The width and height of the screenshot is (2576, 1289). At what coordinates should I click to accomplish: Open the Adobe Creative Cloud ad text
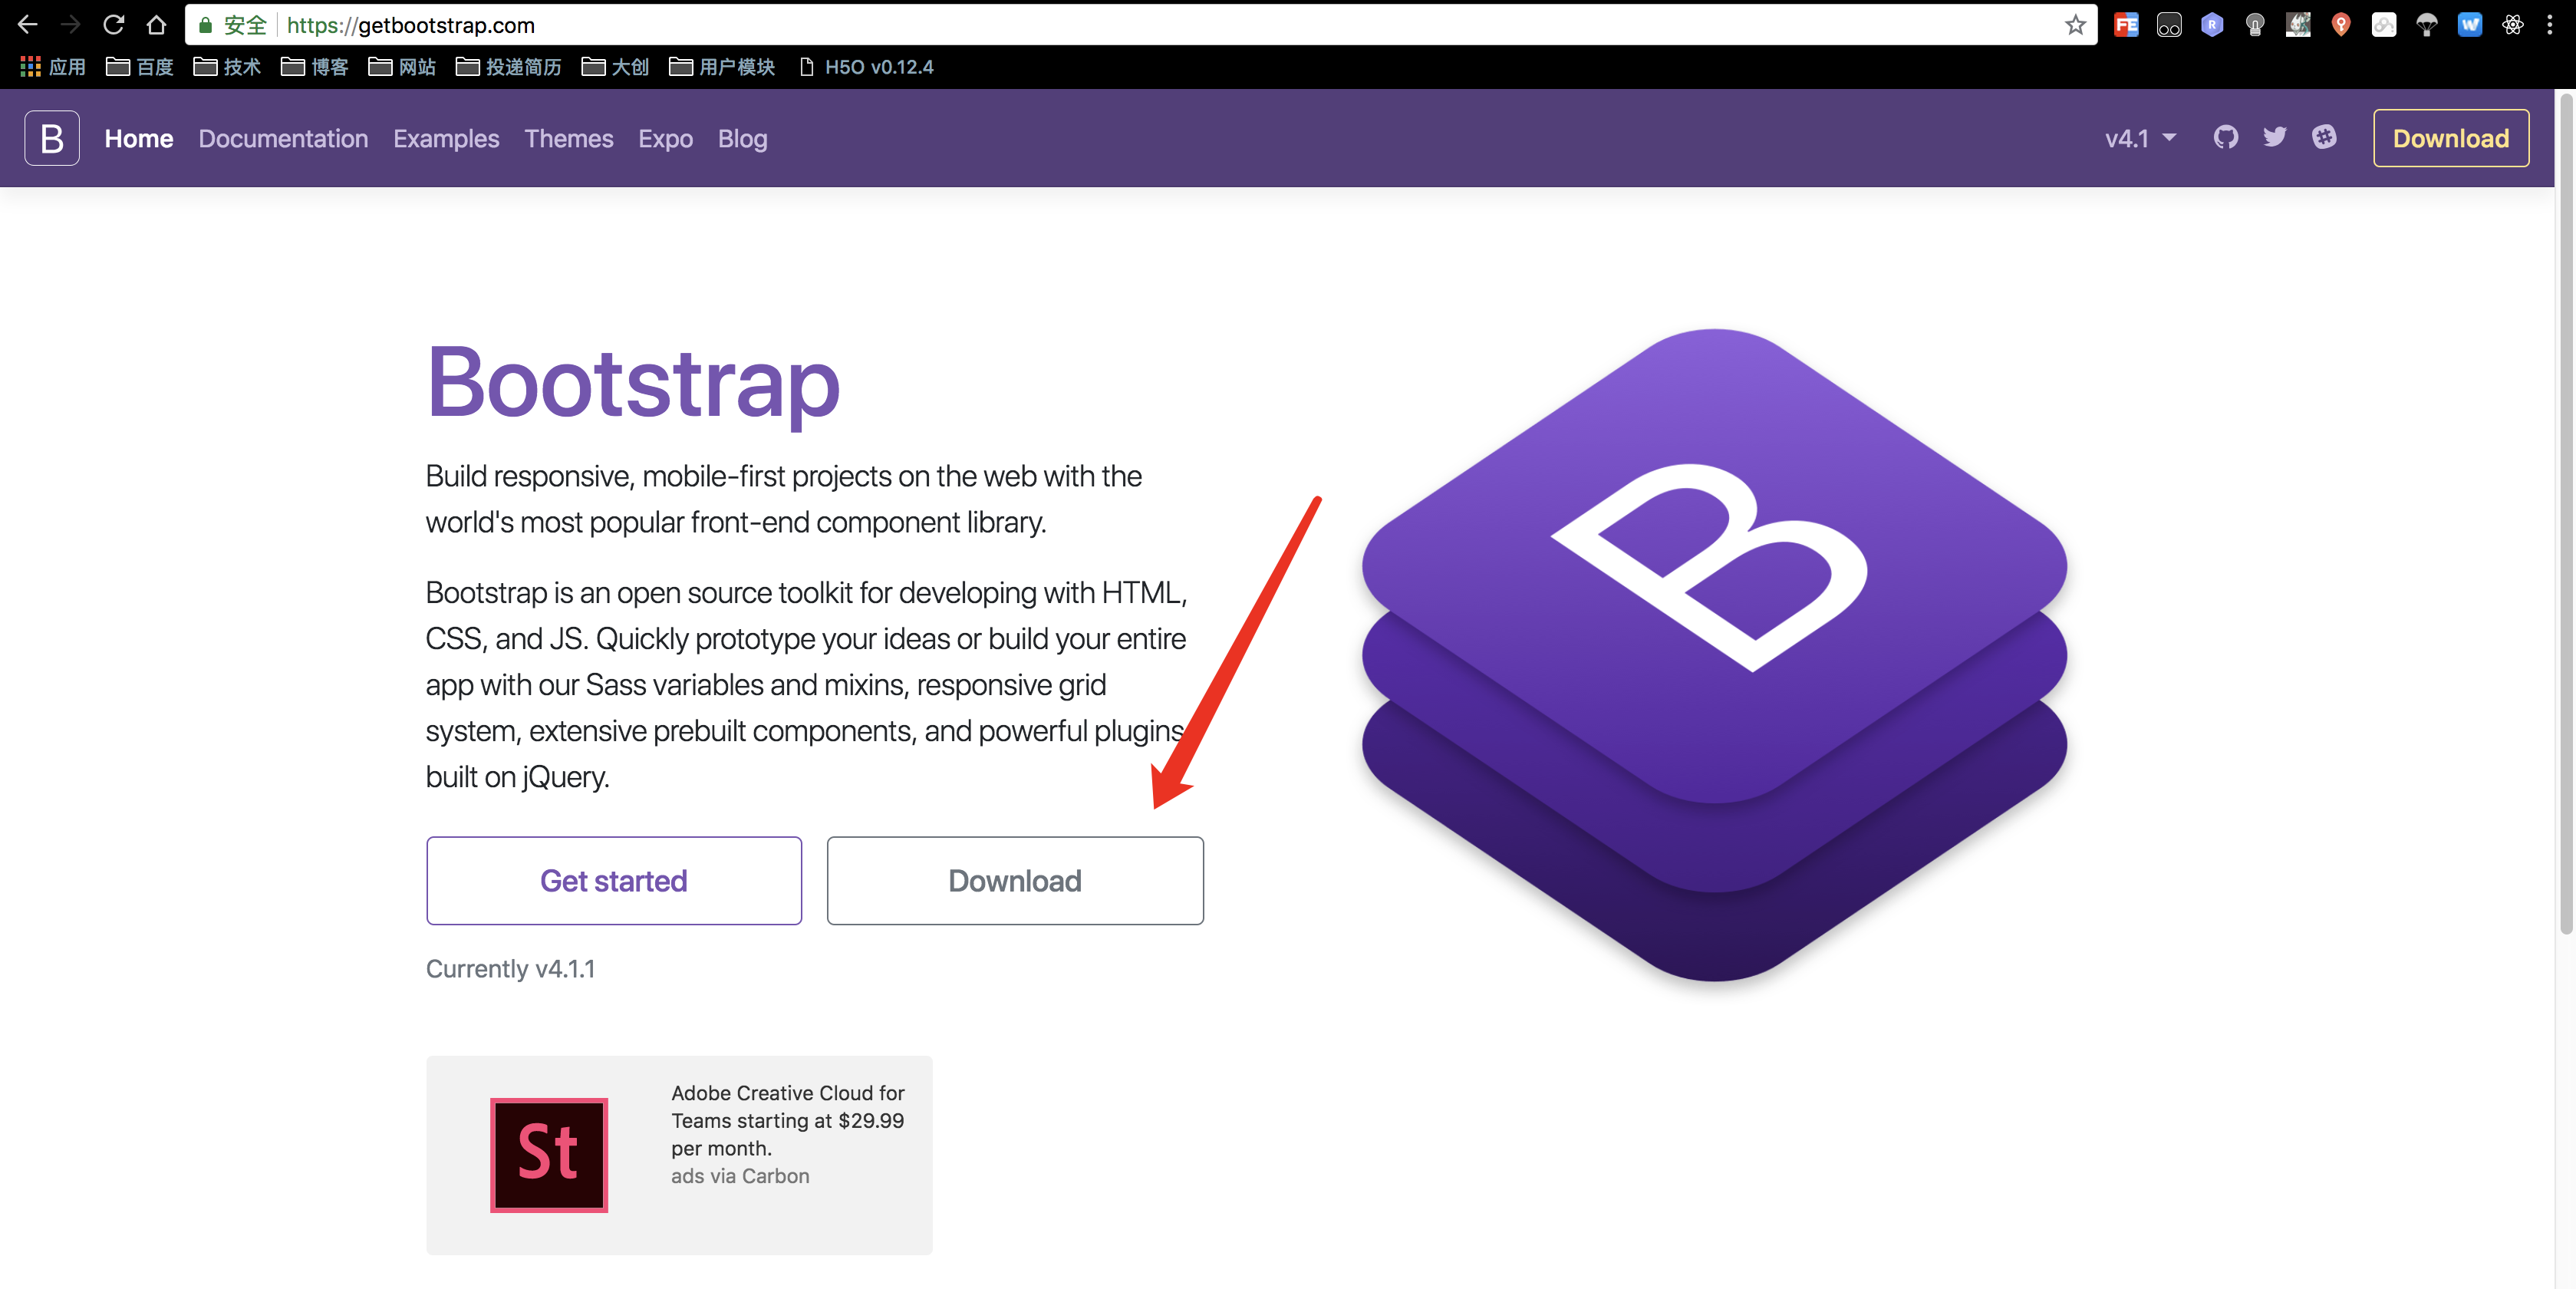tap(788, 1120)
